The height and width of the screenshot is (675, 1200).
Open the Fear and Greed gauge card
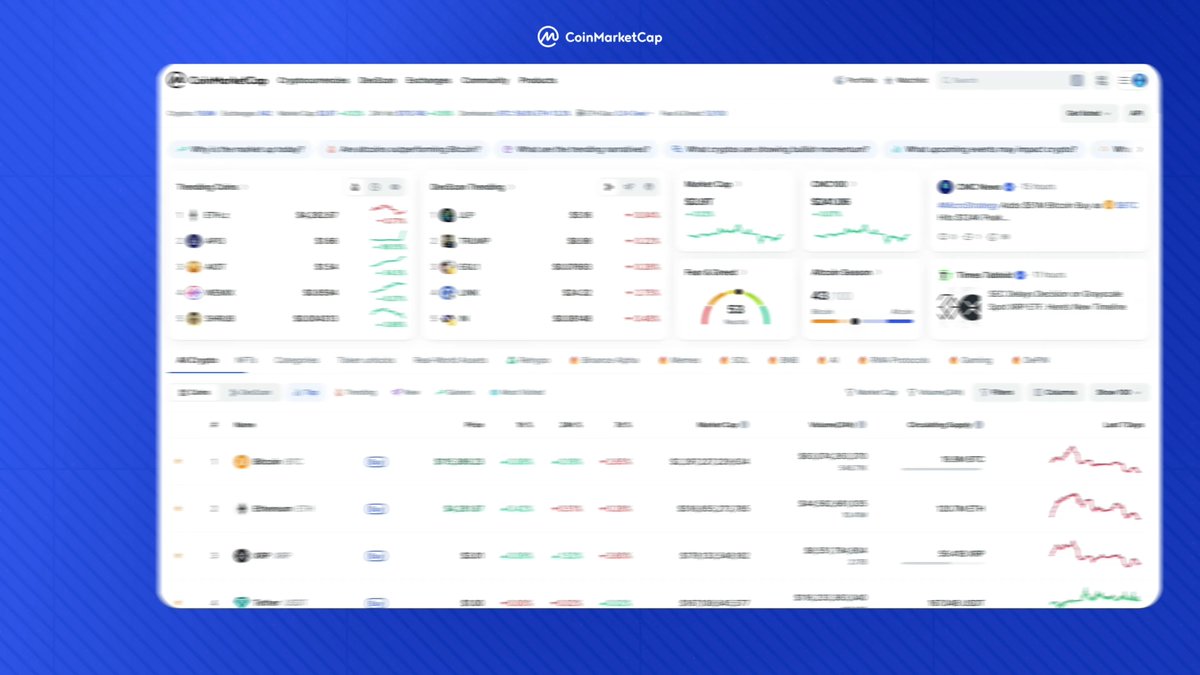click(735, 300)
